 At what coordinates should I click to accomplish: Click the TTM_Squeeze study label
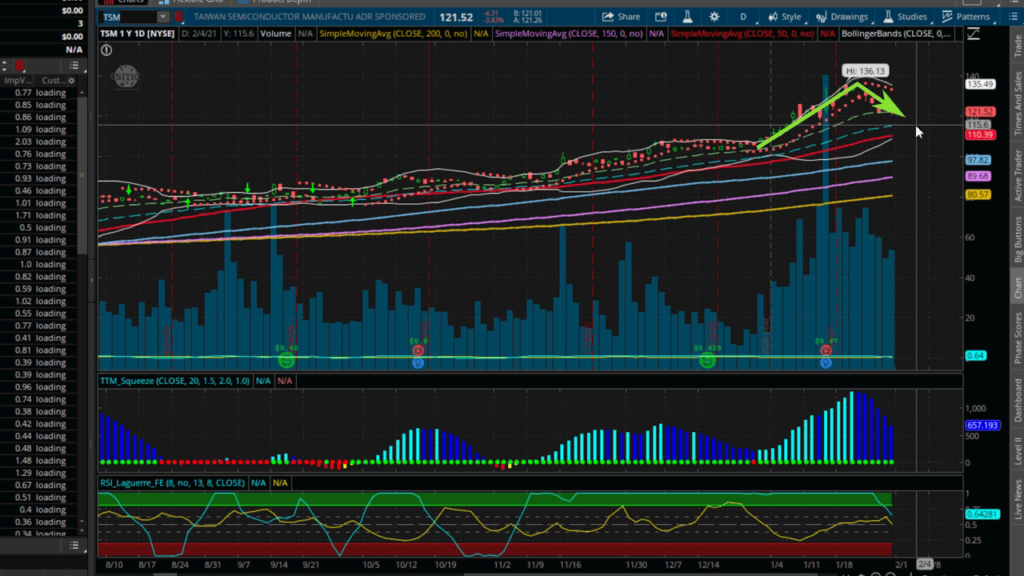[x=175, y=381]
